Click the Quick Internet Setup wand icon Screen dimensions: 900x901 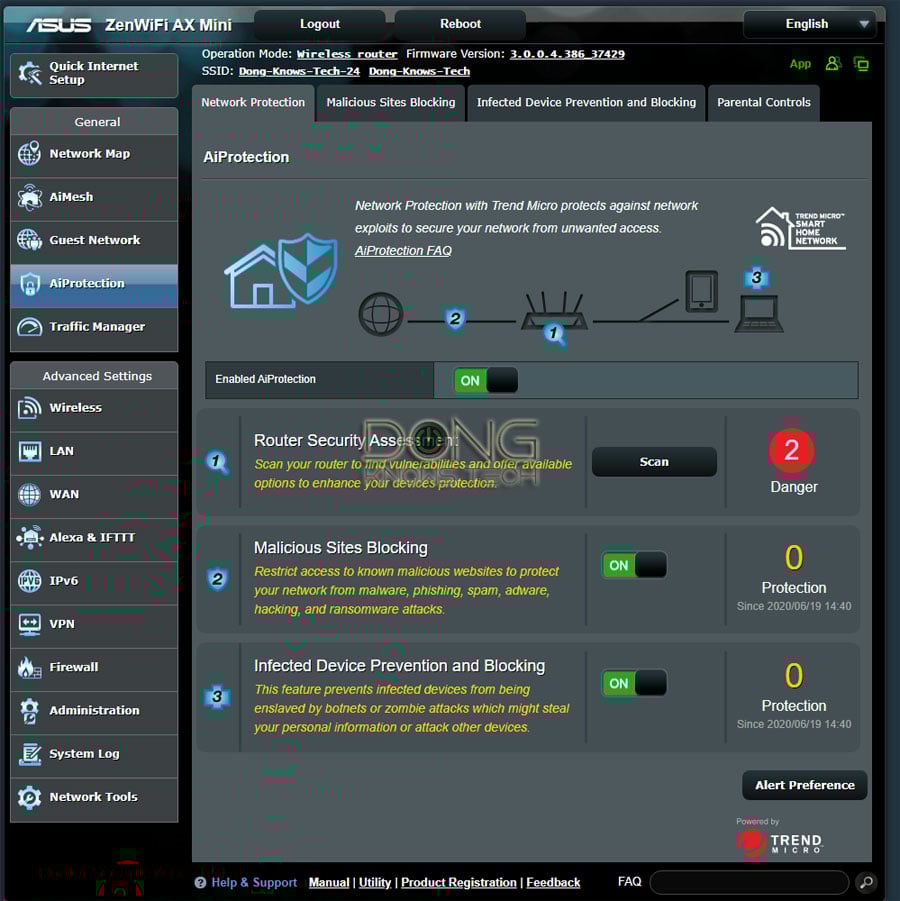coord(29,74)
